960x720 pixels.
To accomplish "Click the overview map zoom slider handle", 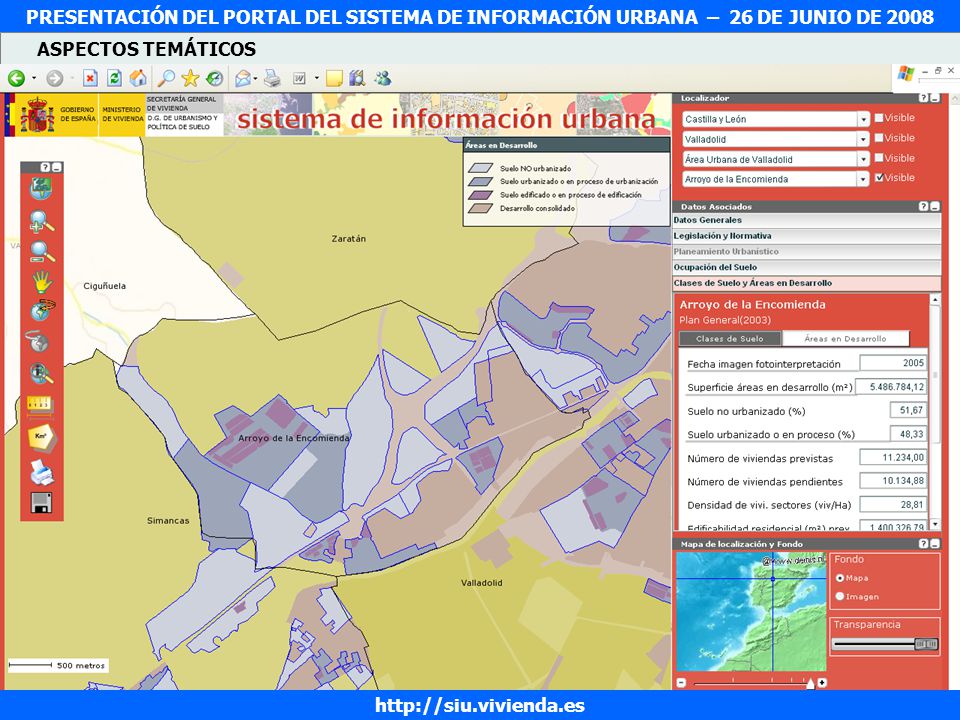I will coord(811,683).
